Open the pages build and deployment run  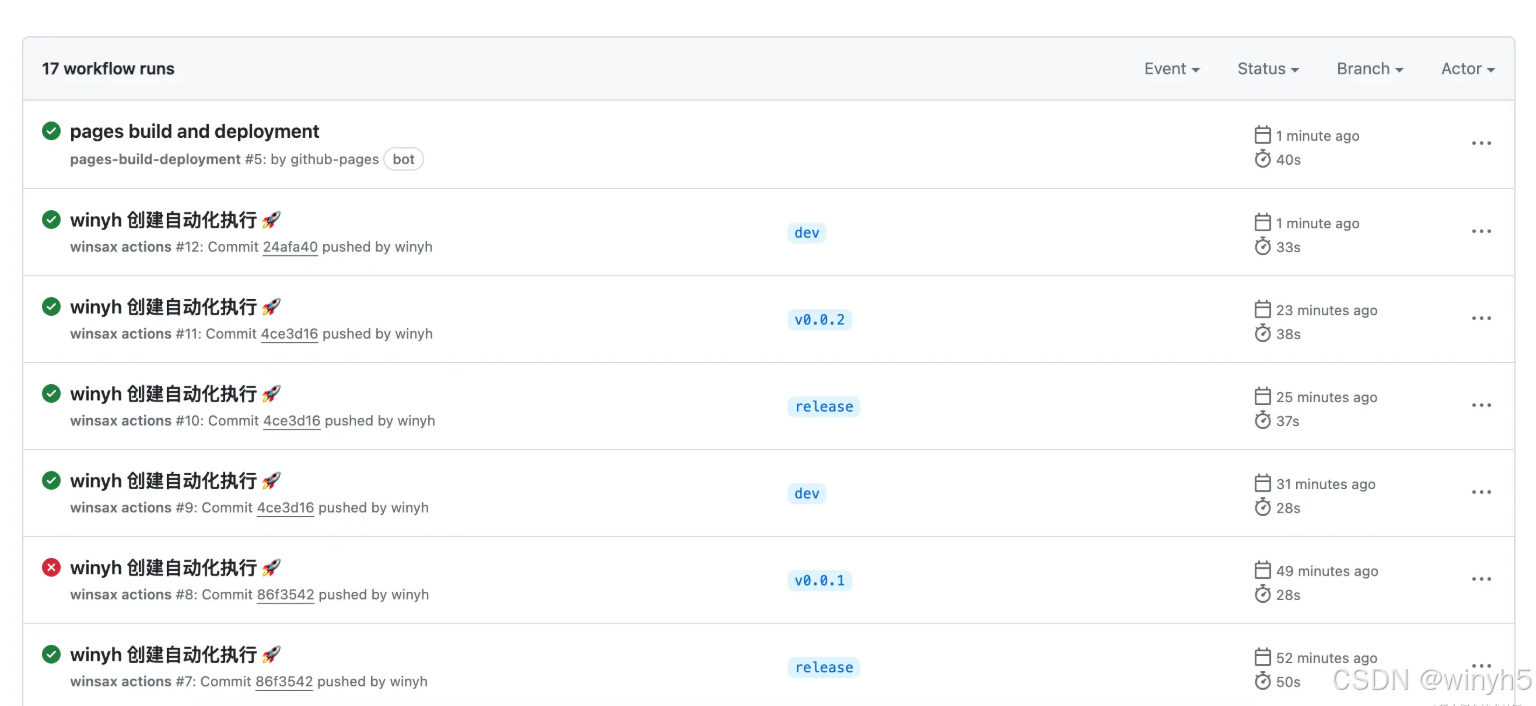coord(195,131)
